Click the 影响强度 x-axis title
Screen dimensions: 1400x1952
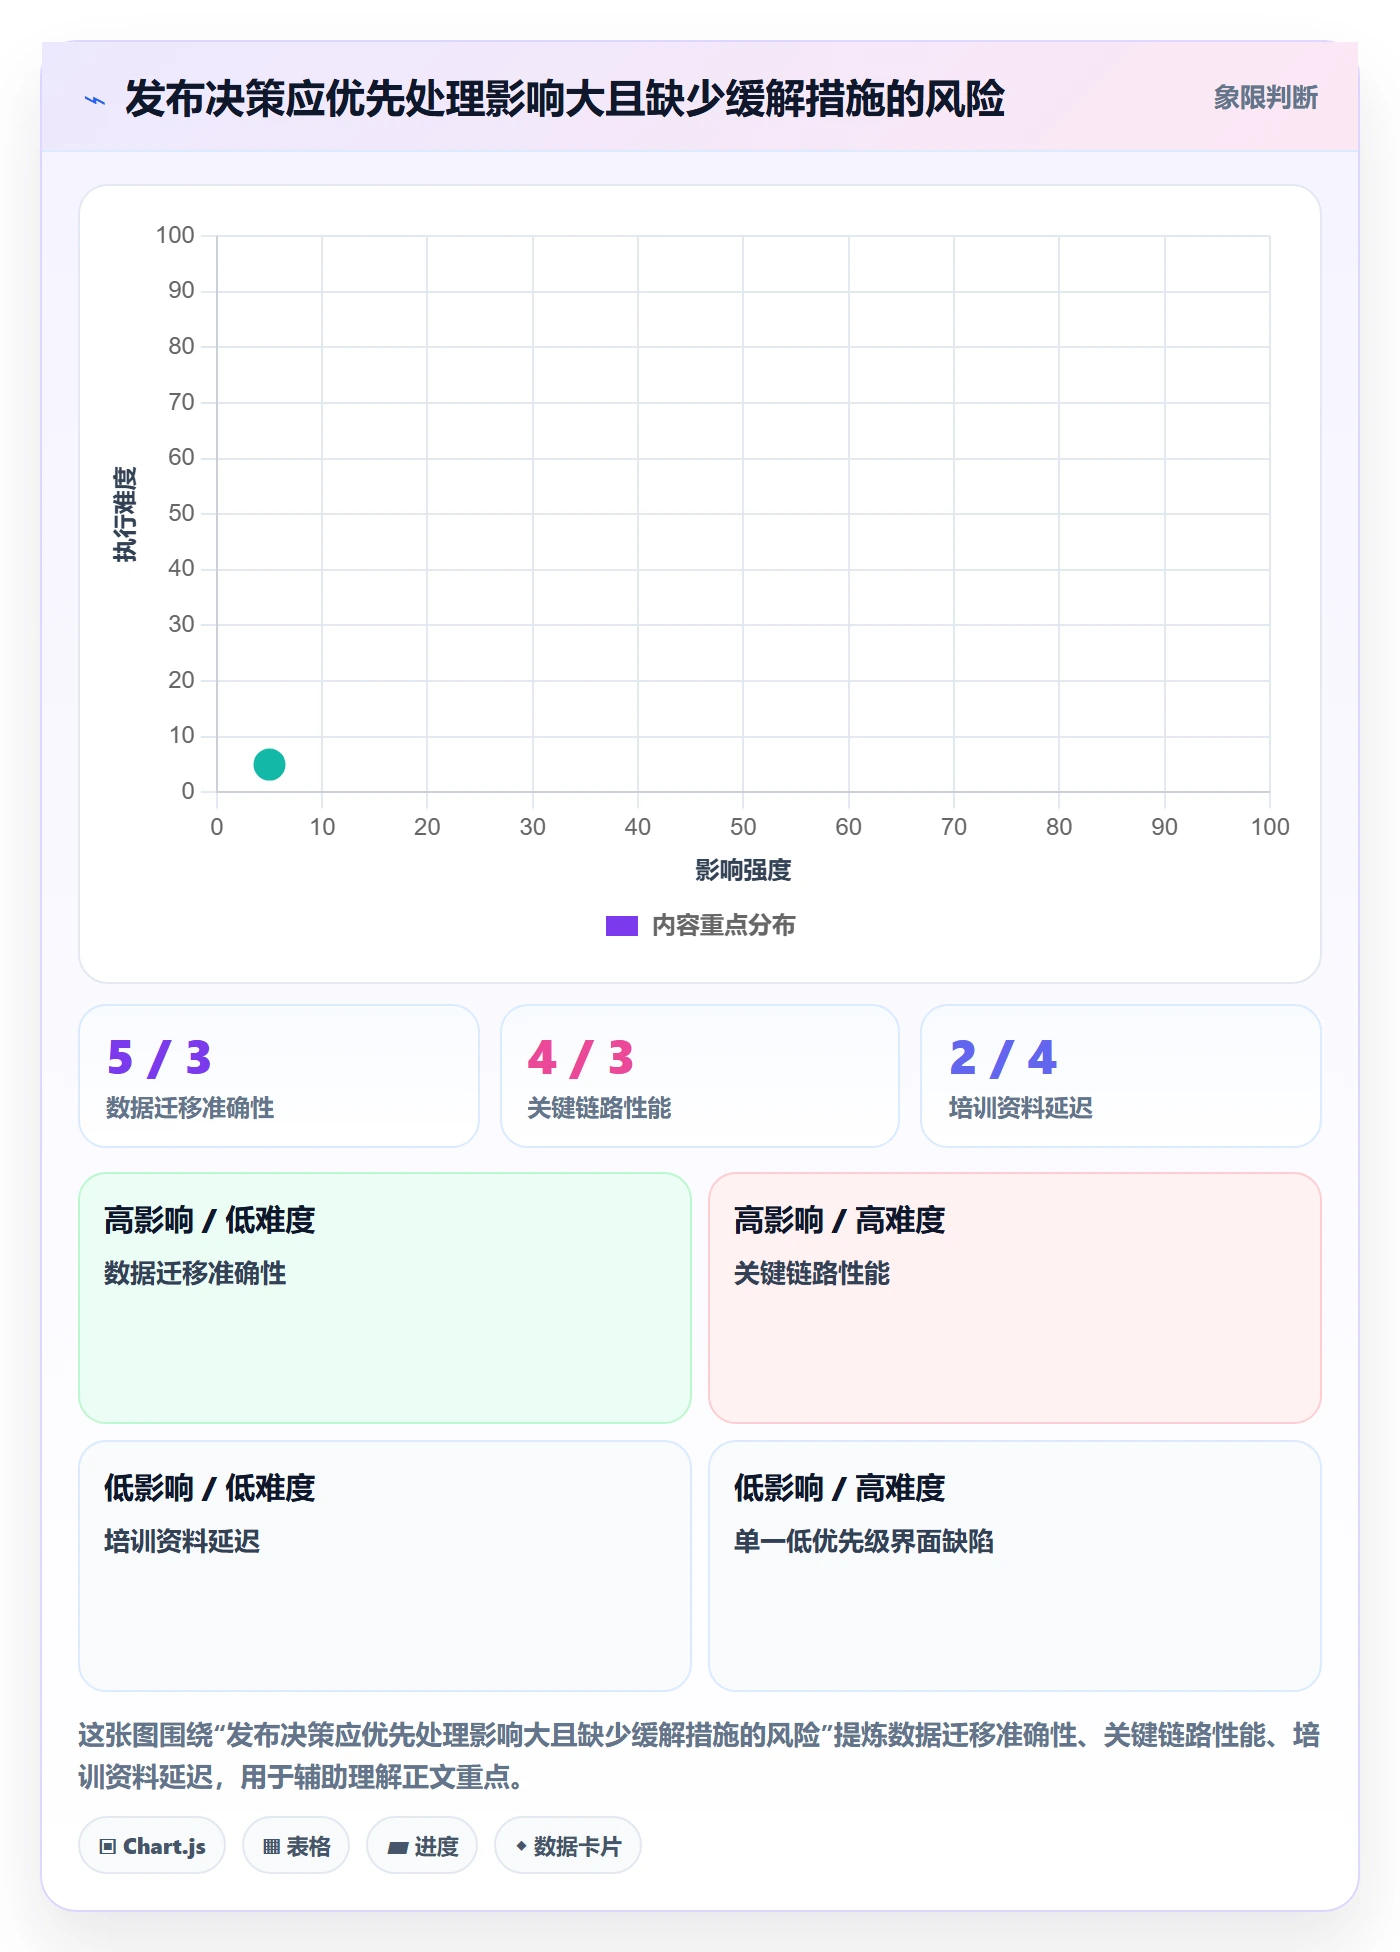[x=743, y=870]
